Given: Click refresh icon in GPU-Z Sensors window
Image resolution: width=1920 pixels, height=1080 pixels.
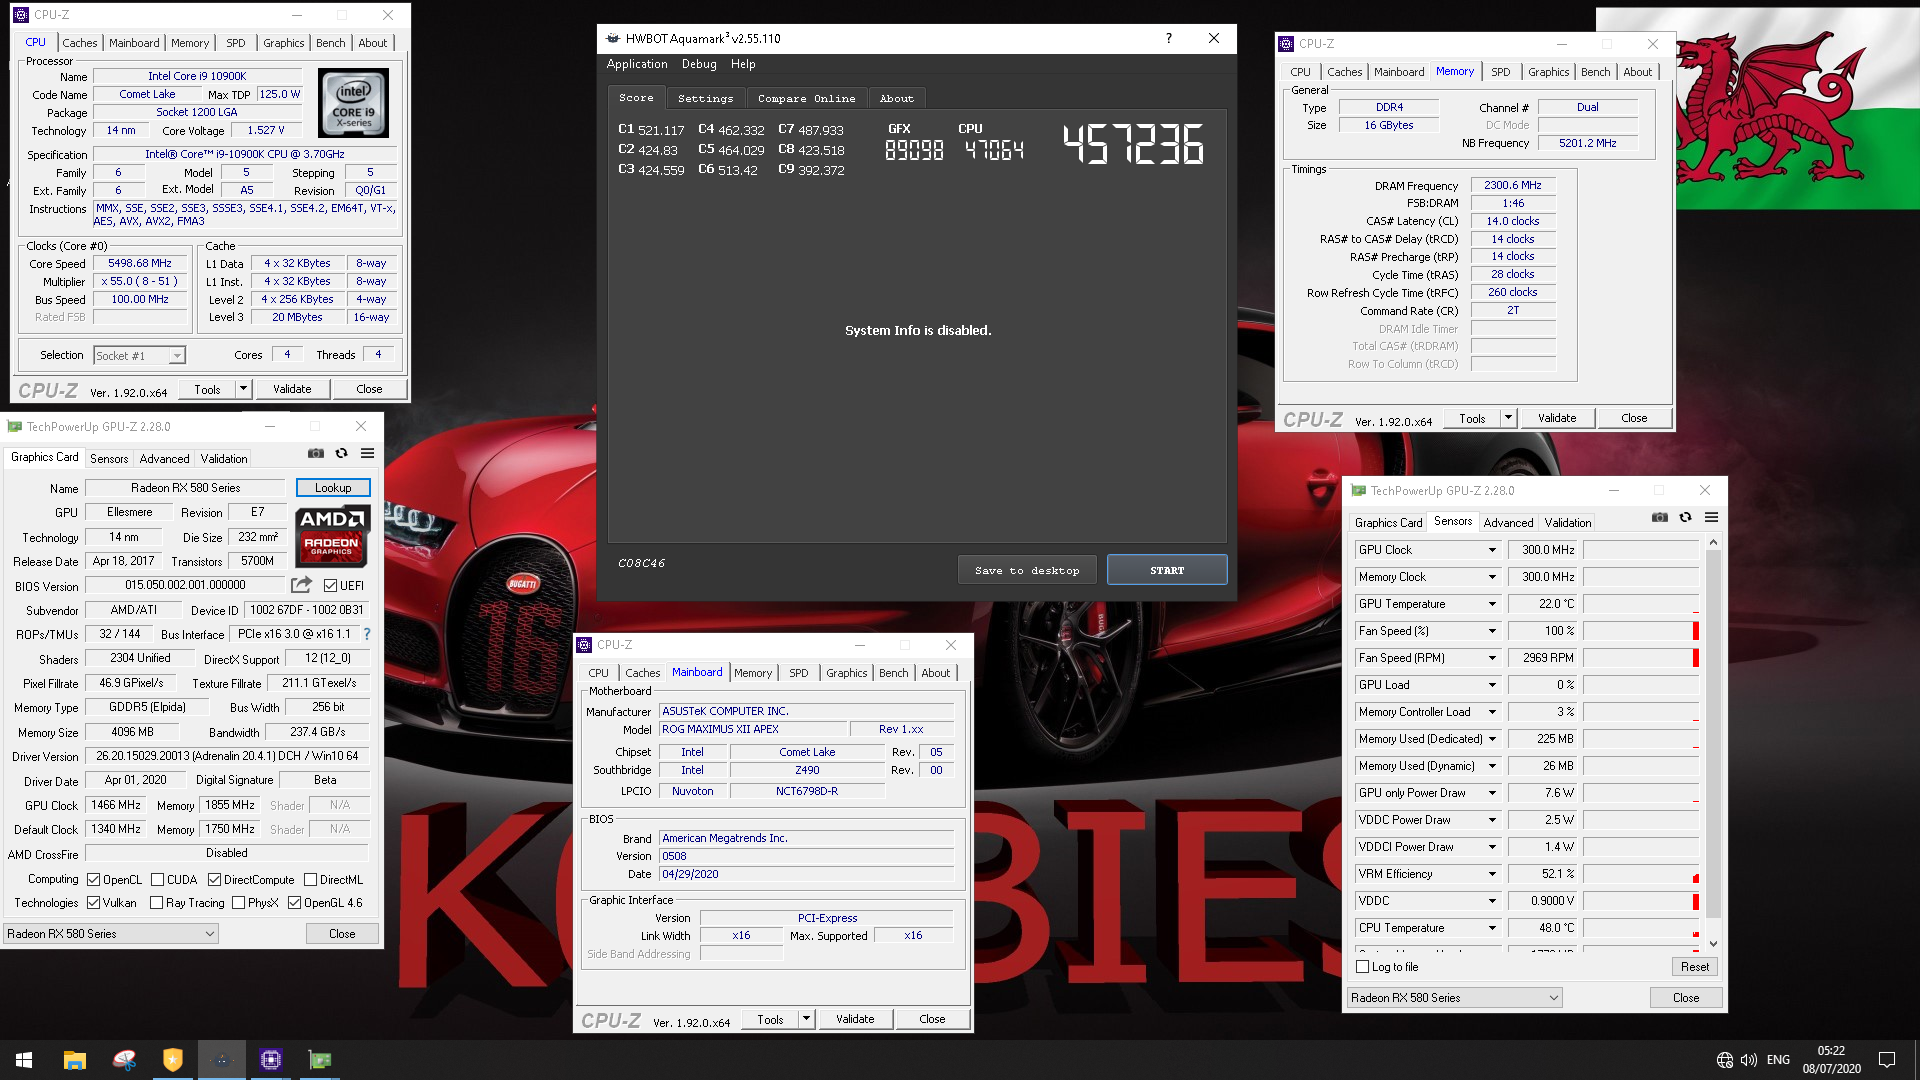Looking at the screenshot, I should point(1685,517).
